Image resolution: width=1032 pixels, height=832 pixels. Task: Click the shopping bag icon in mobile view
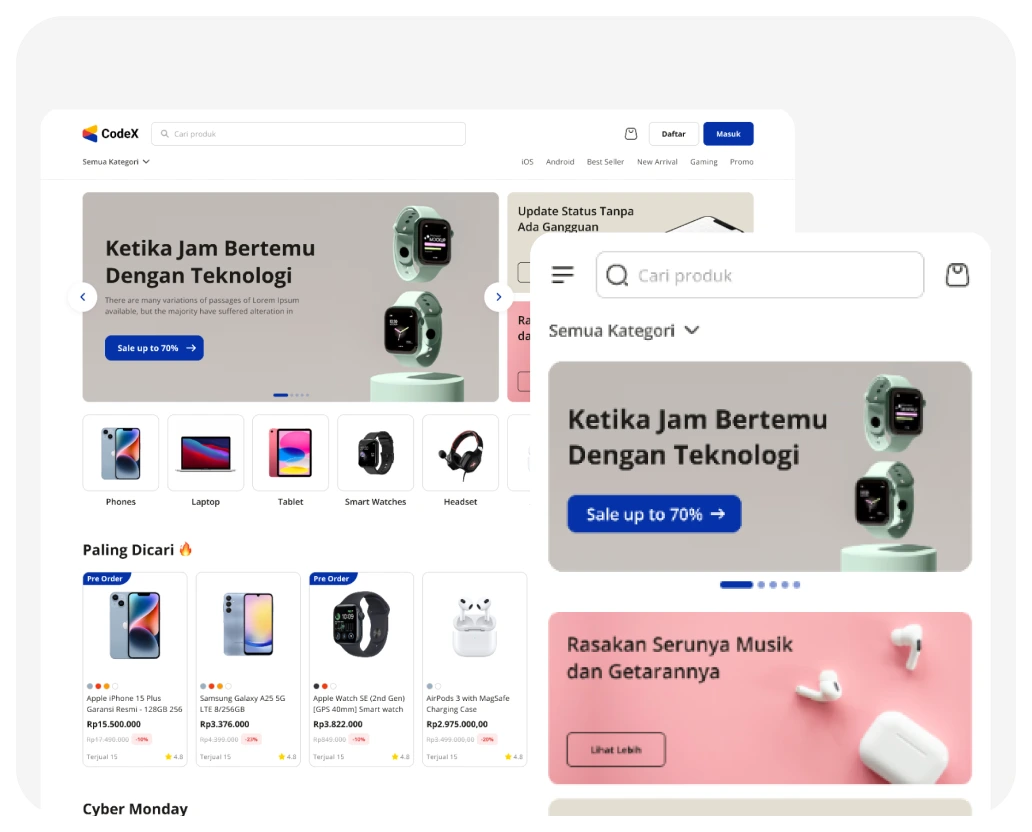957,275
